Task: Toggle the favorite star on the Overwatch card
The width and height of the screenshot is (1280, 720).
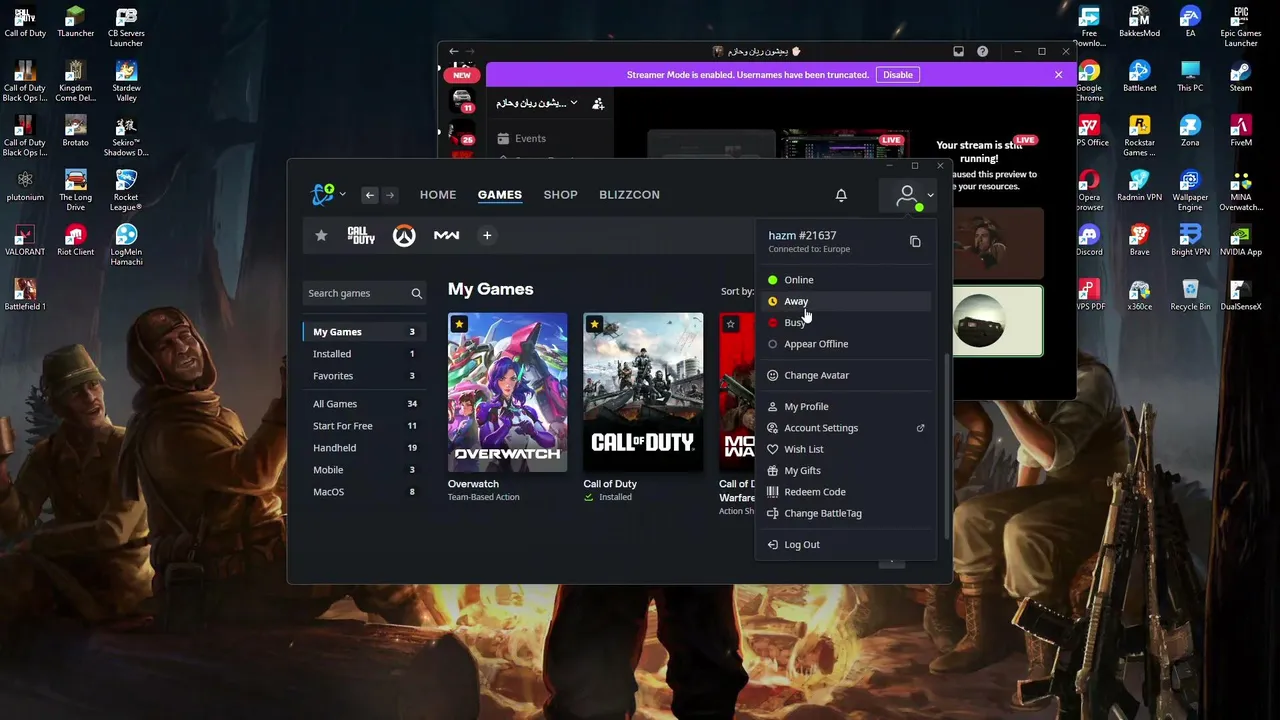Action: pyautogui.click(x=459, y=324)
